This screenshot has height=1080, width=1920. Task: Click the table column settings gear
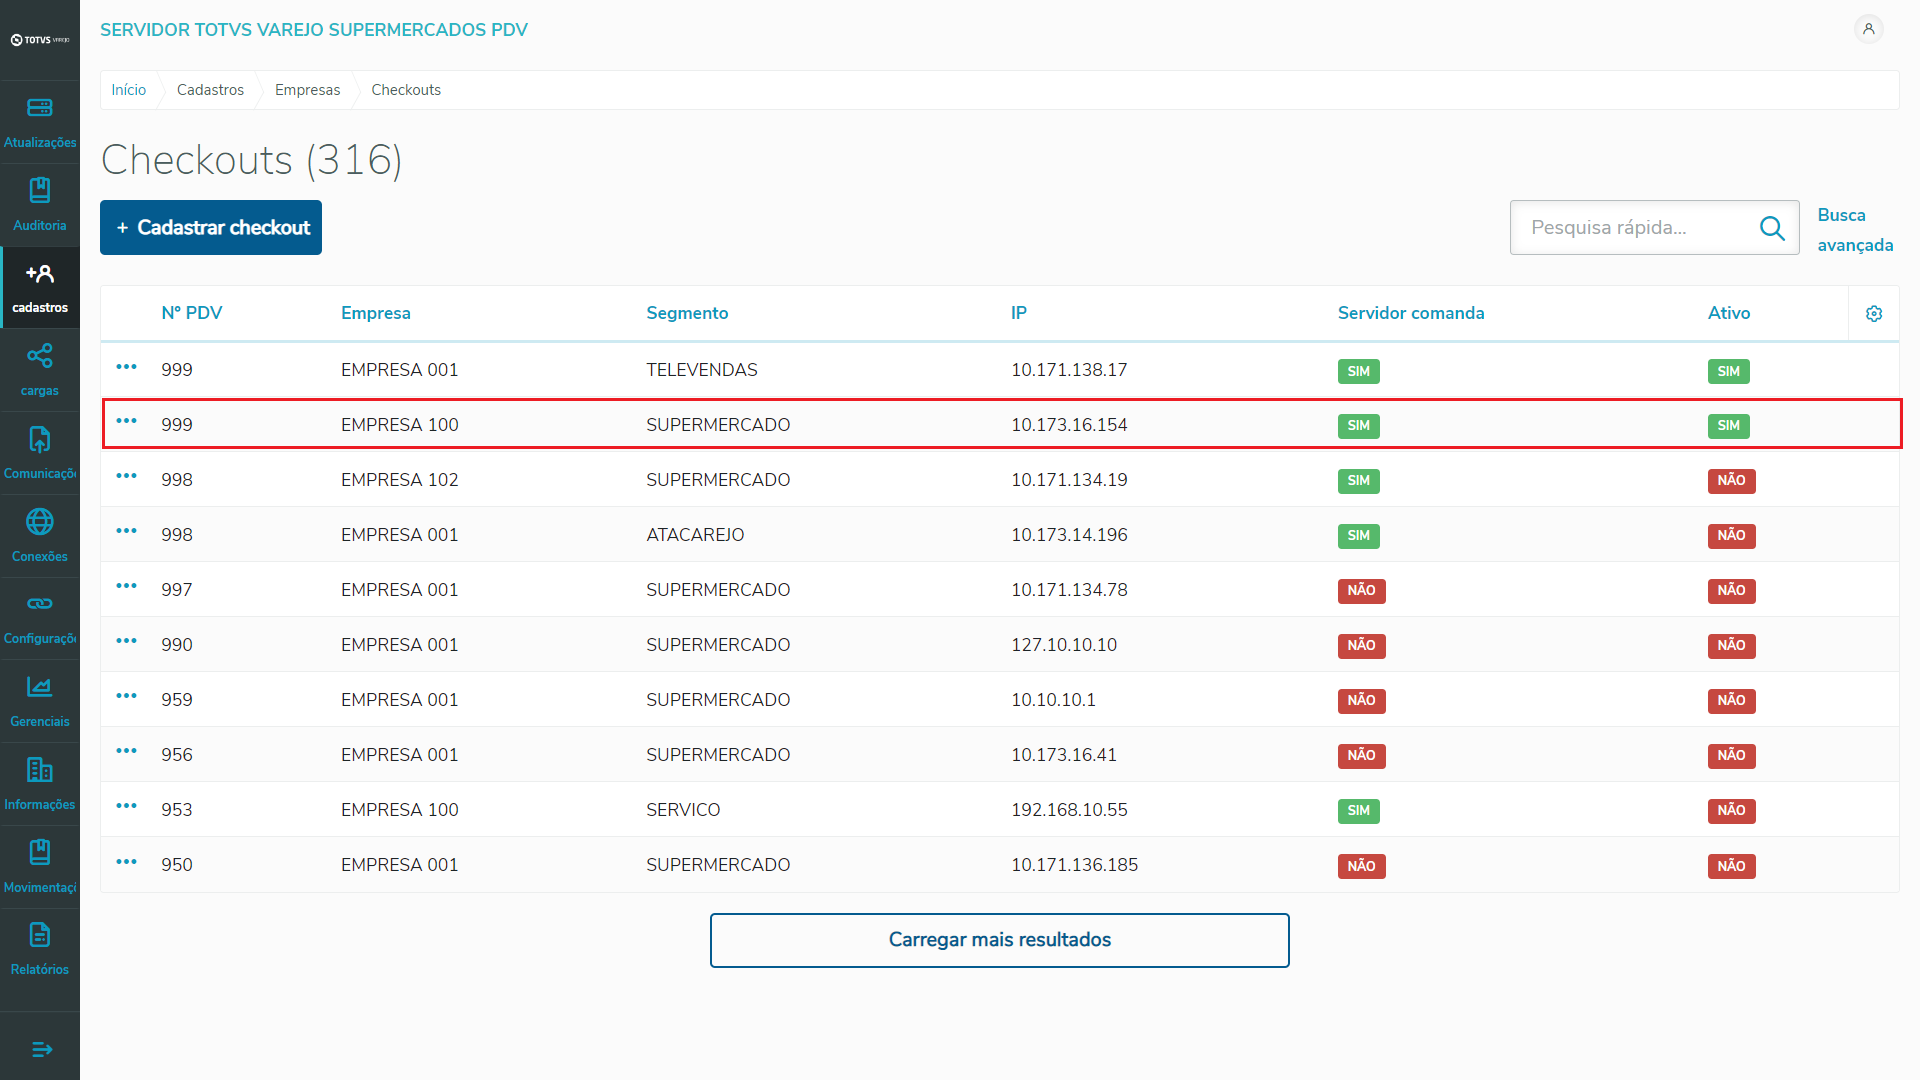pyautogui.click(x=1874, y=314)
